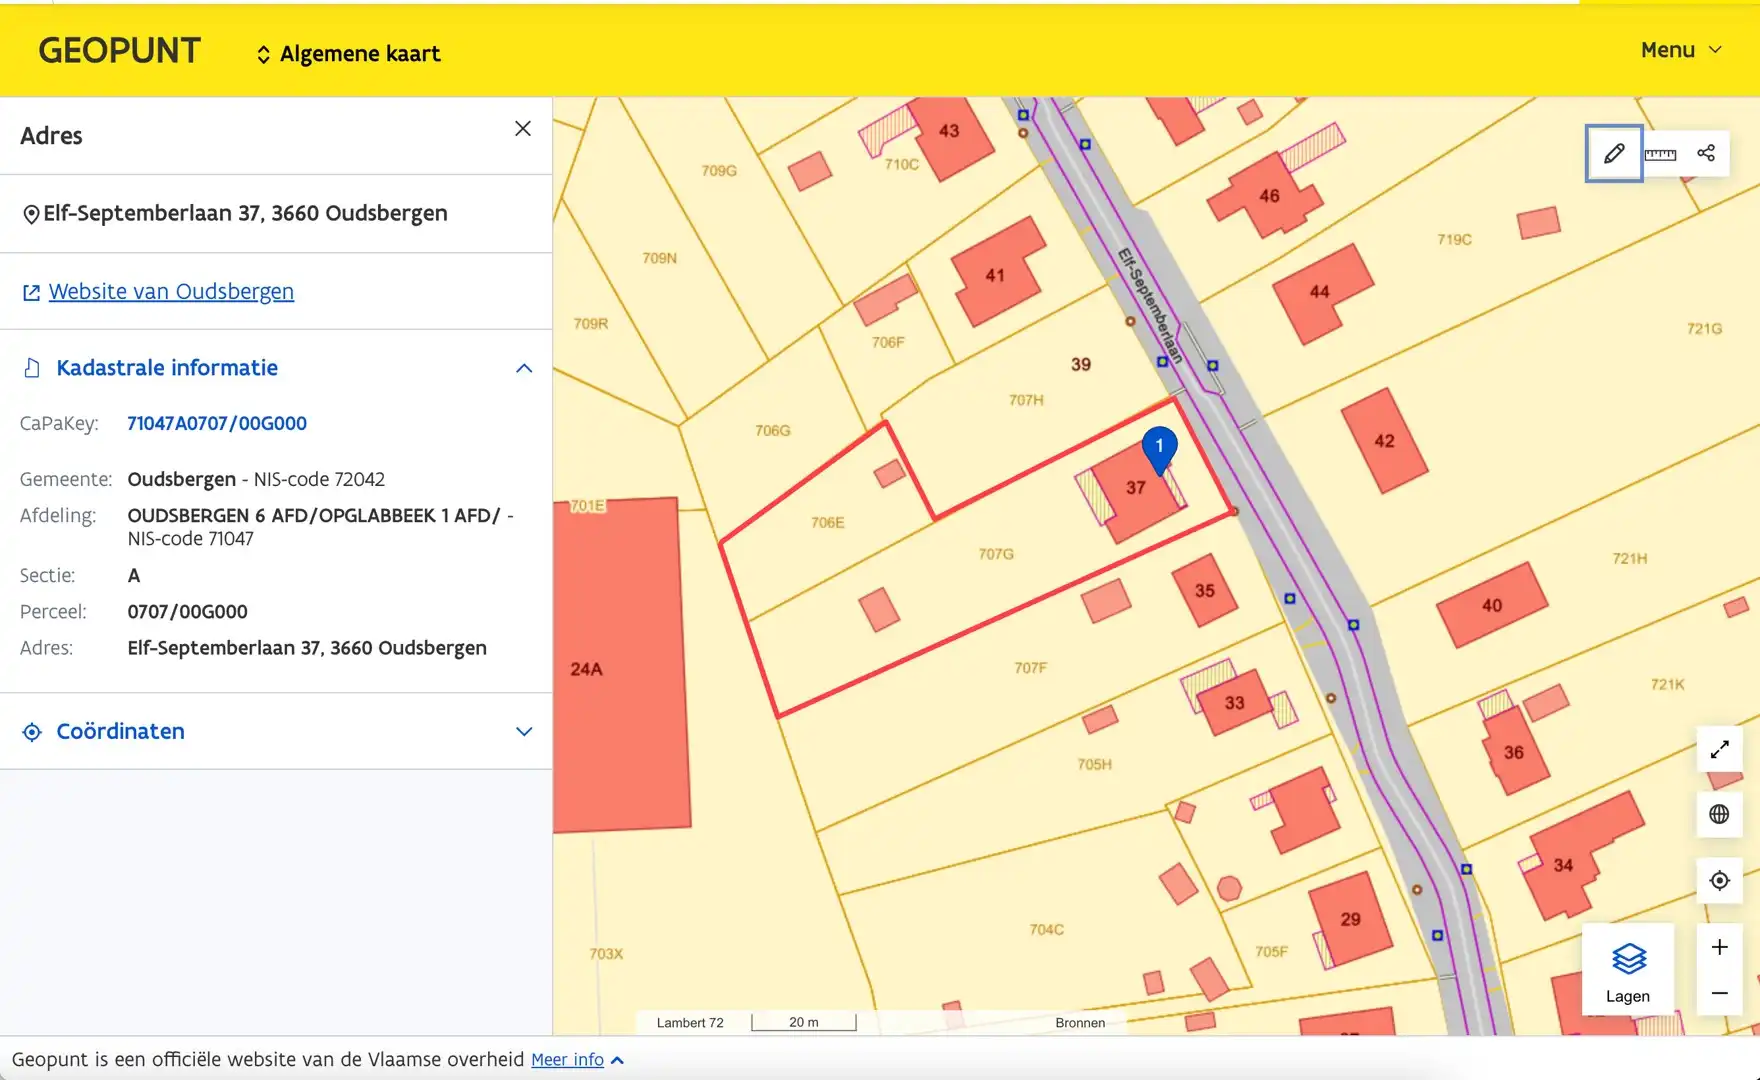This screenshot has width=1760, height=1080.
Task: Expand the Coördinaten section
Action: 523,732
